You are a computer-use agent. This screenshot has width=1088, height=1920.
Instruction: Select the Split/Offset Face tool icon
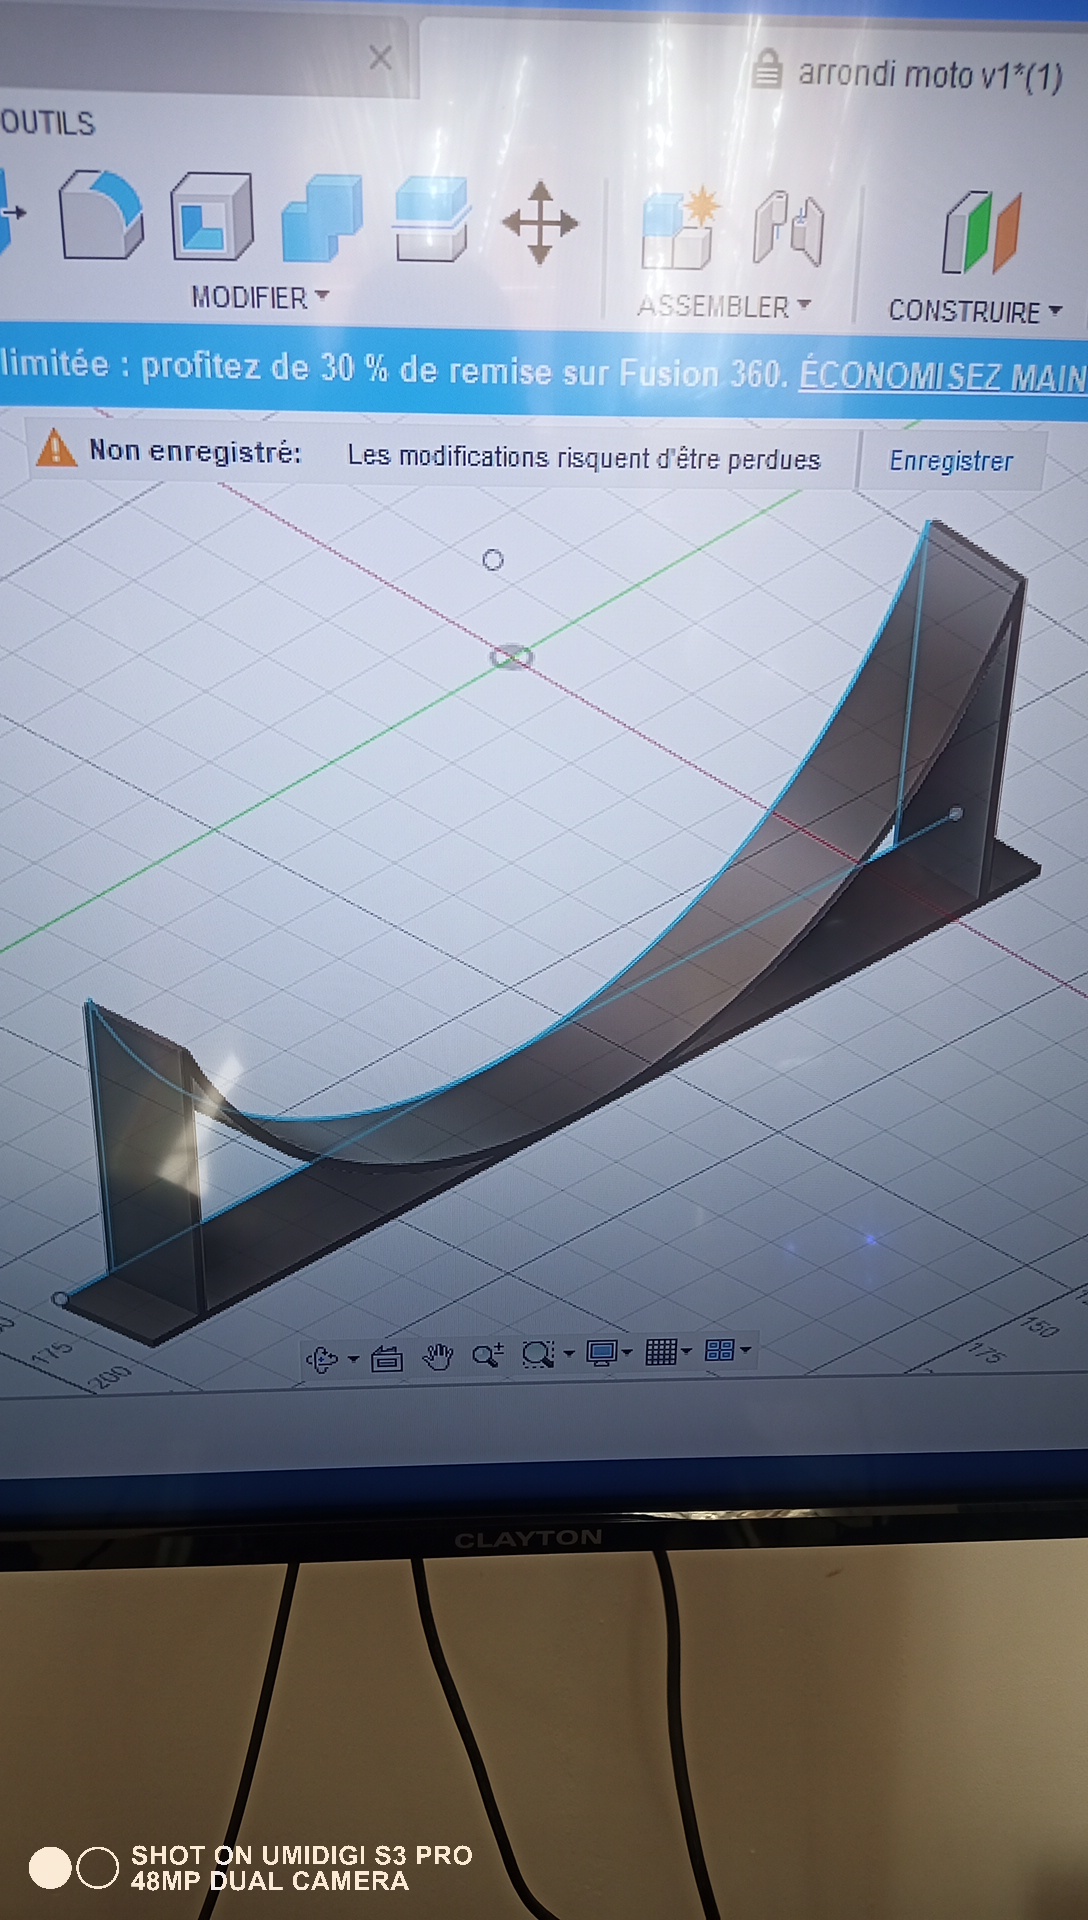431,219
